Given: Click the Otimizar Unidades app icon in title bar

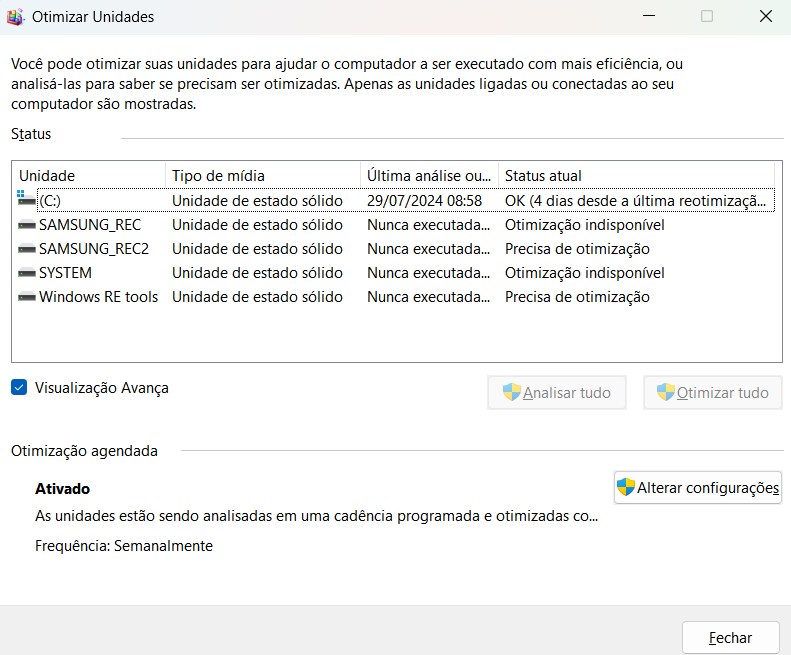Looking at the screenshot, I should coord(15,17).
